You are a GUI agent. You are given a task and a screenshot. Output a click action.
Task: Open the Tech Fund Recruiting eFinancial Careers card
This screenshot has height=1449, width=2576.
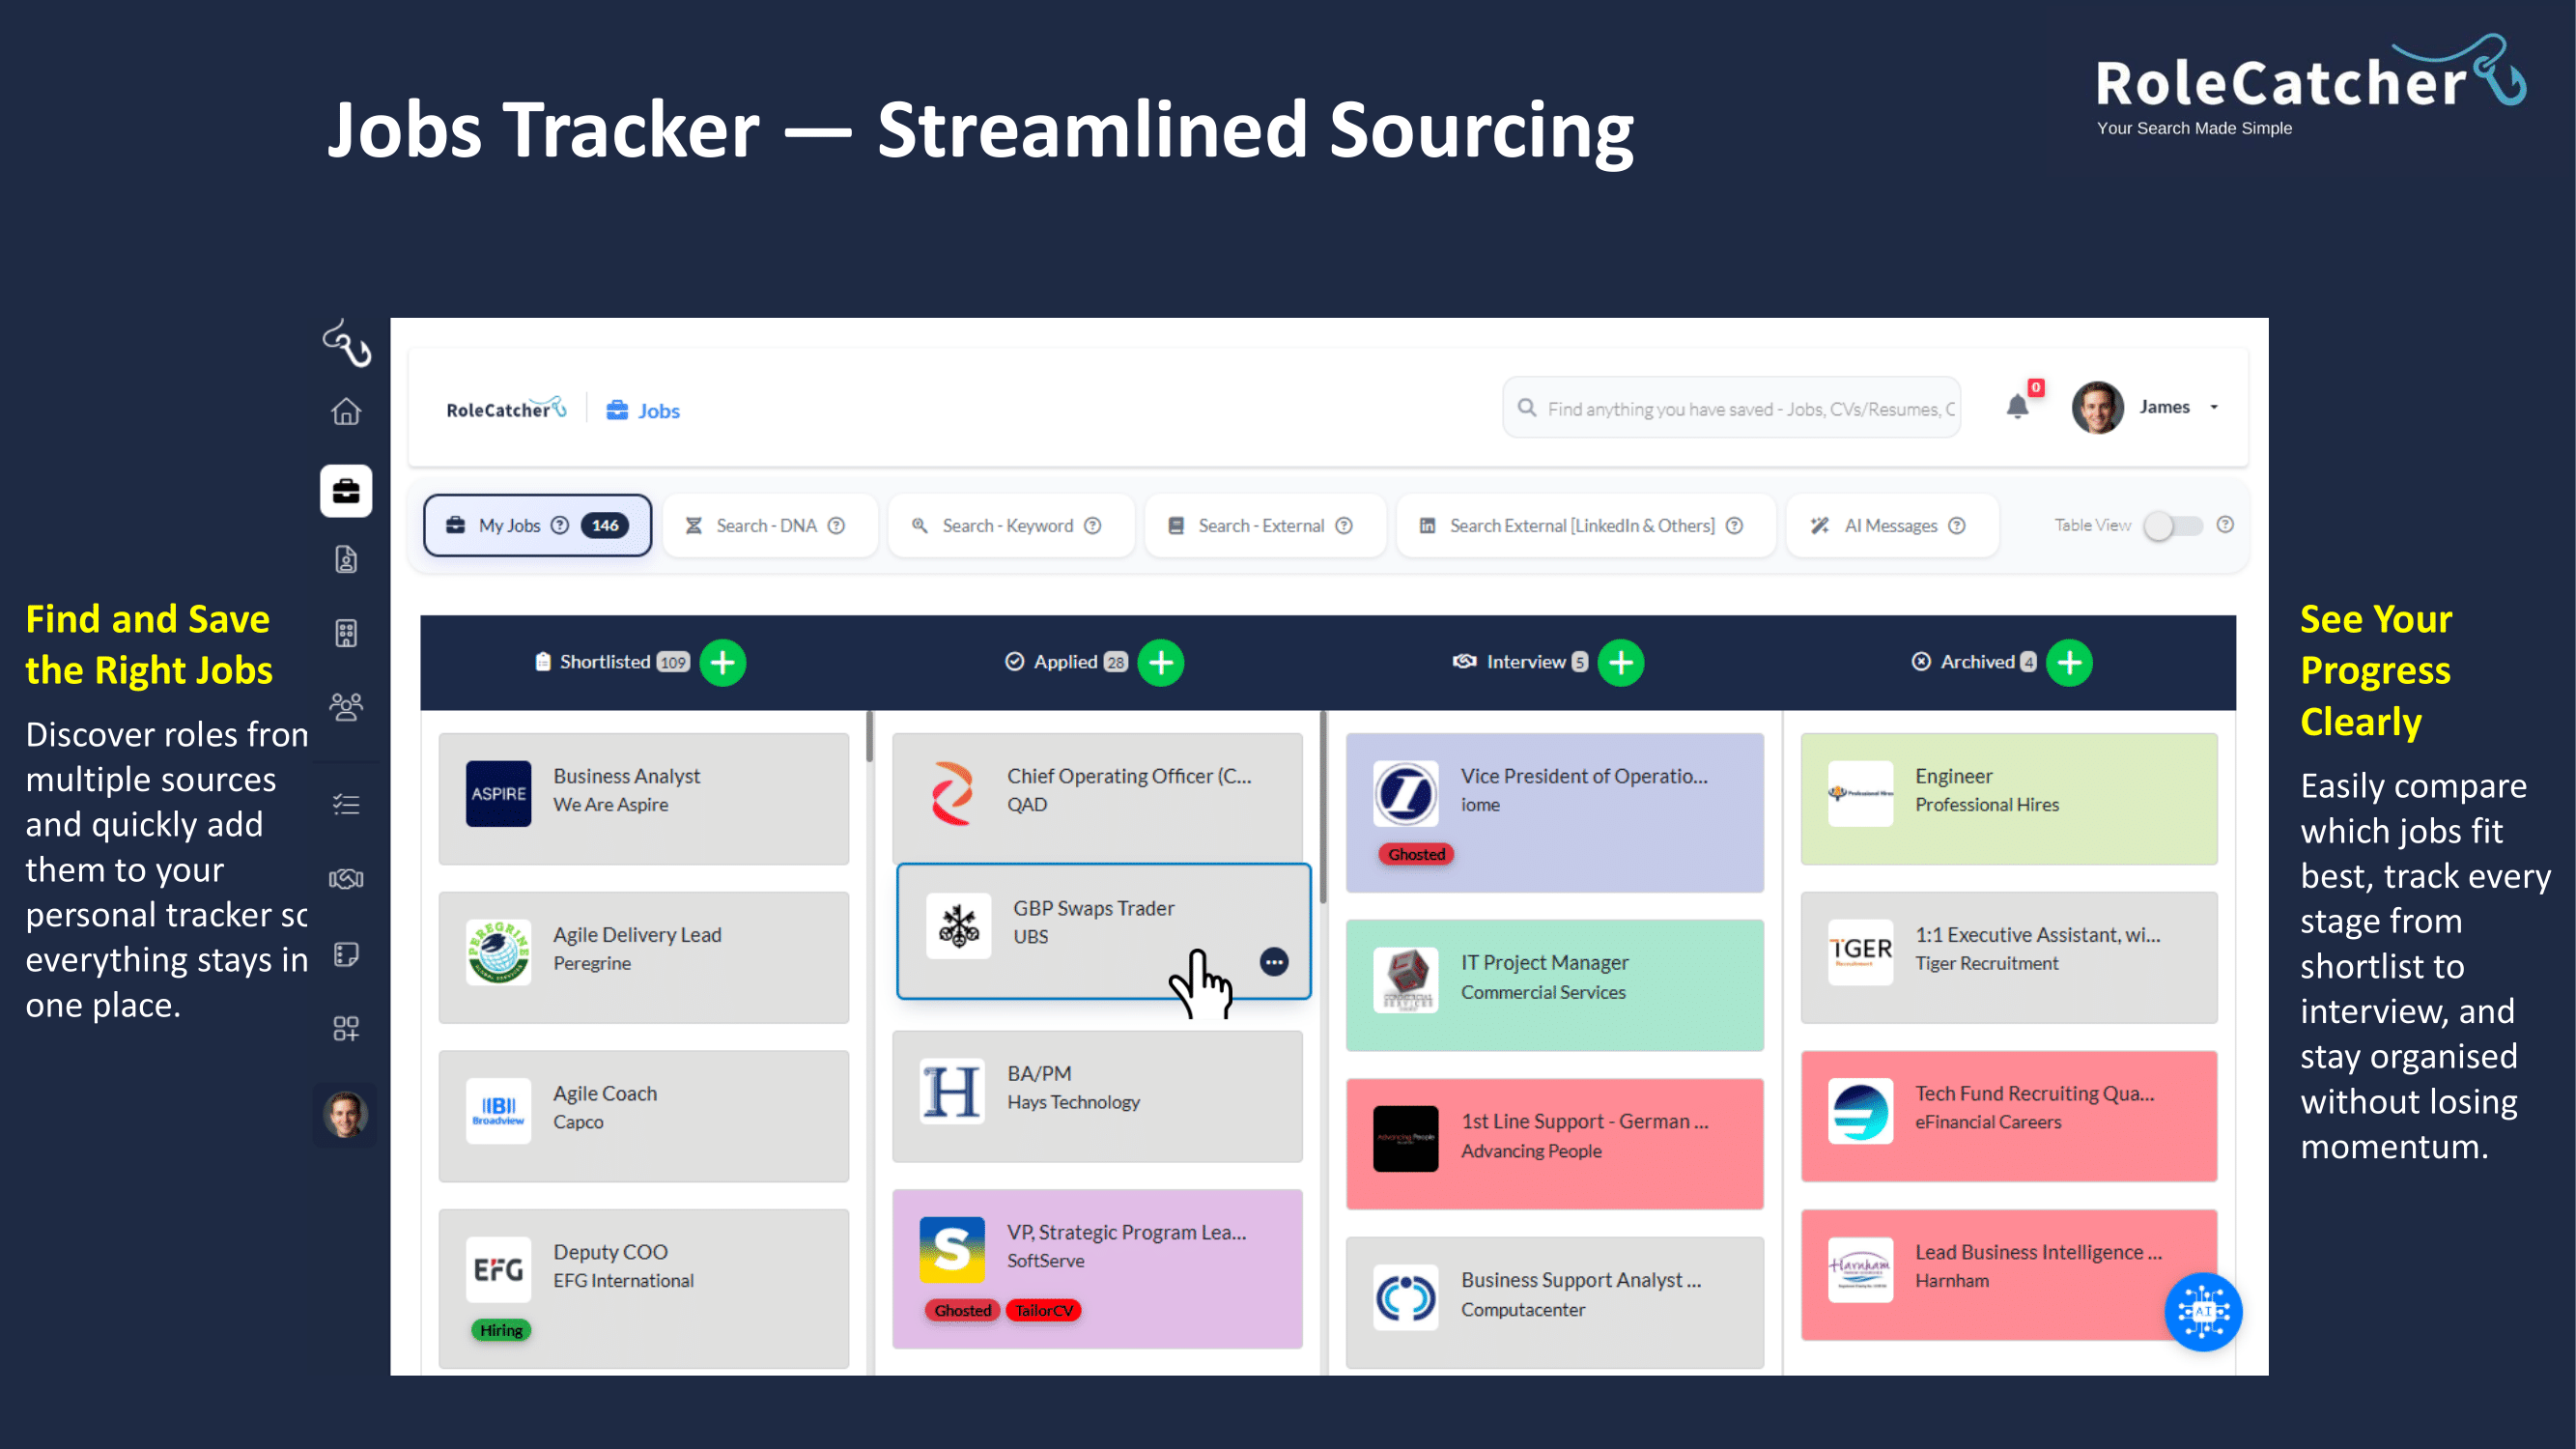pyautogui.click(x=2009, y=1116)
